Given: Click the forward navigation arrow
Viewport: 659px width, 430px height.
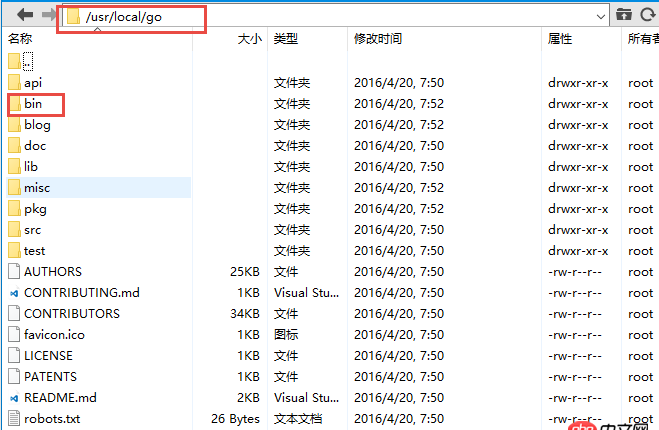Looking at the screenshot, I should pyautogui.click(x=49, y=15).
